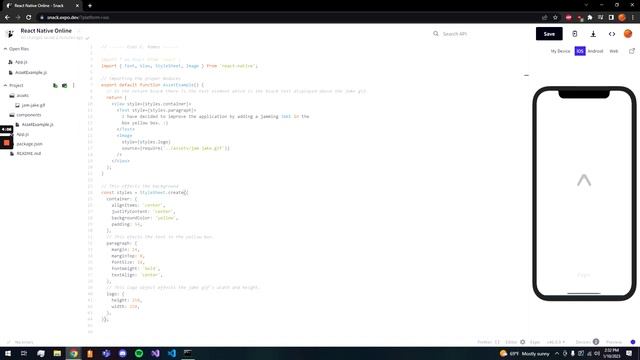Select the React Native Online browser tab
The width and height of the screenshot is (640, 360).
point(42,6)
